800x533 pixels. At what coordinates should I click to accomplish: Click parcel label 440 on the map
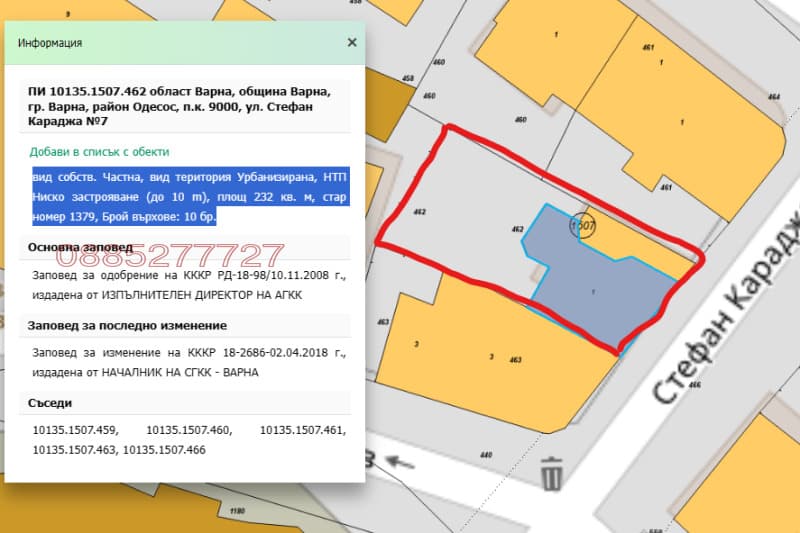coord(486,455)
